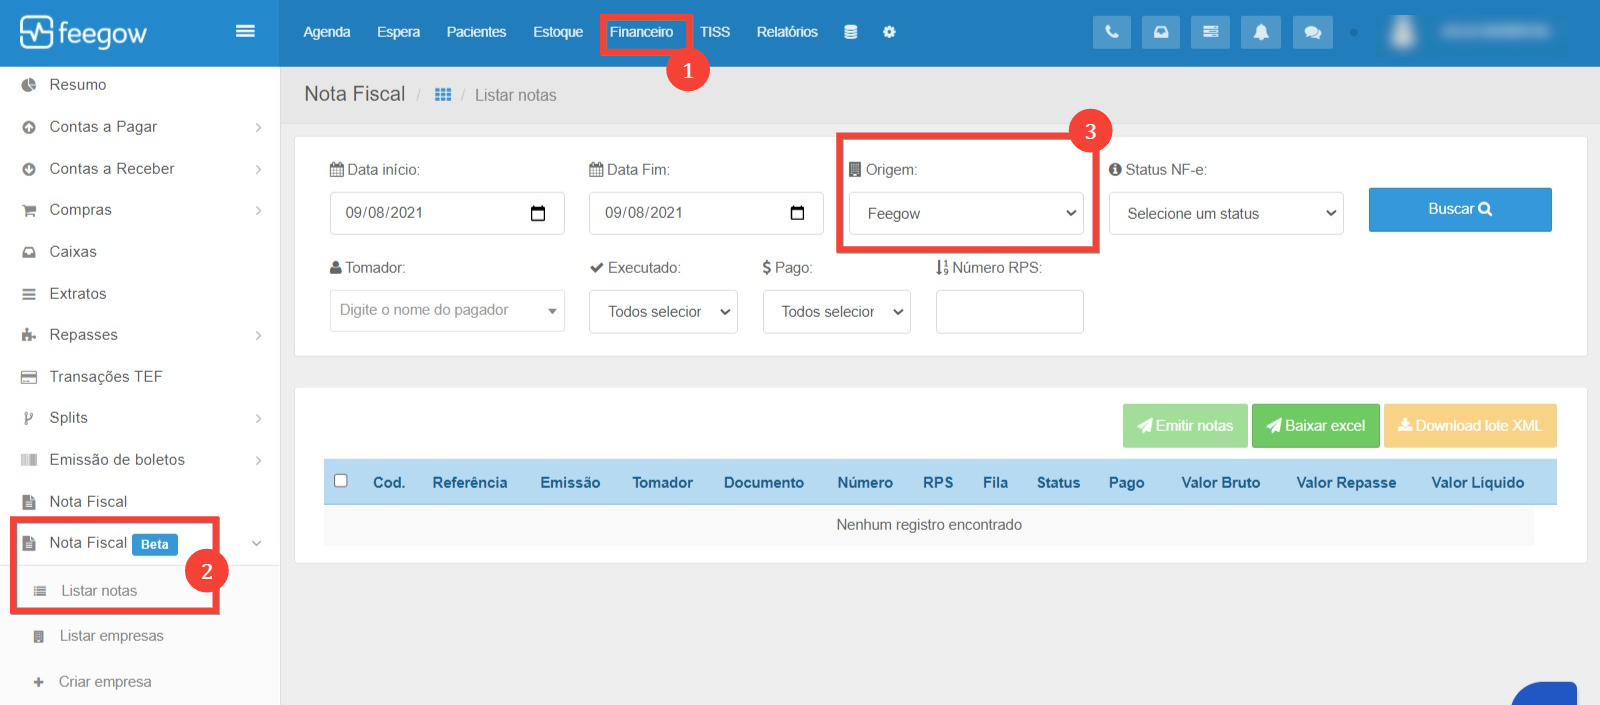Click the Valor Bruto column header
The image size is (1600, 705).
pos(1221,482)
